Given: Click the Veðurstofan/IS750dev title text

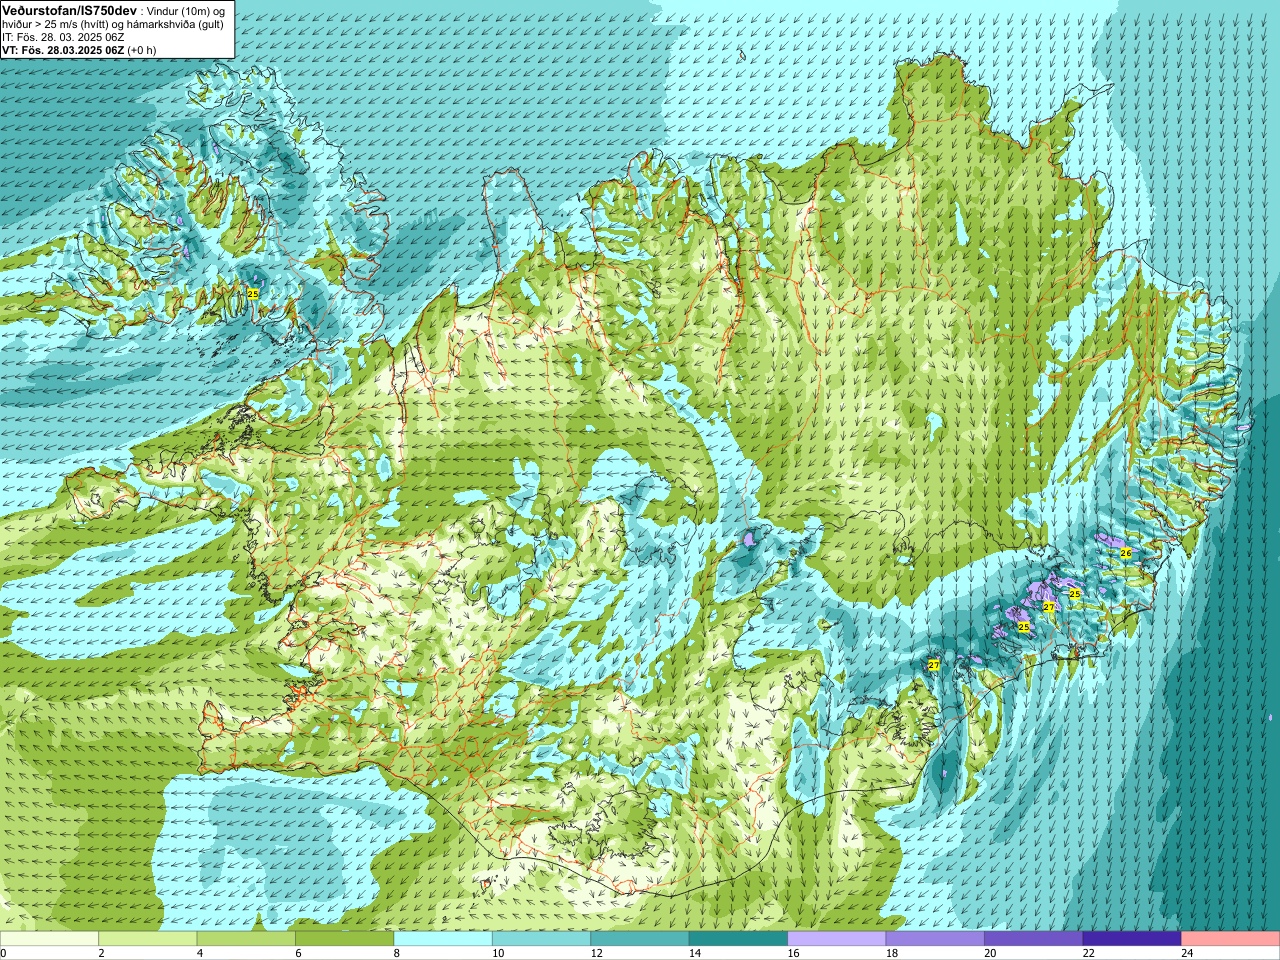Looking at the screenshot, I should click(68, 9).
